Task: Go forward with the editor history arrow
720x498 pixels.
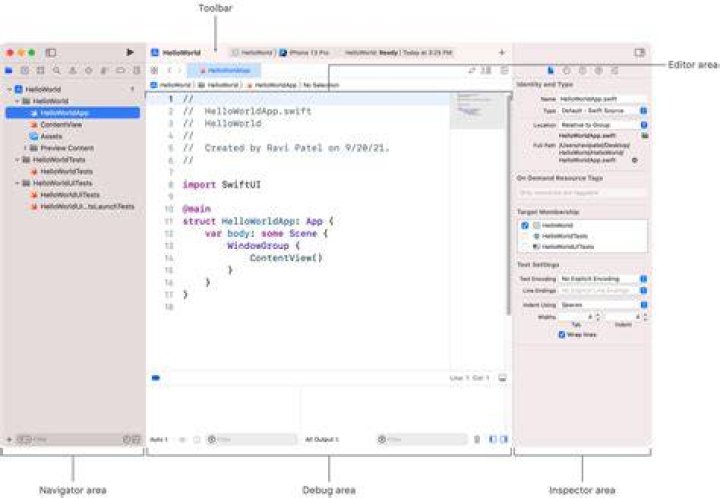Action: (x=180, y=70)
